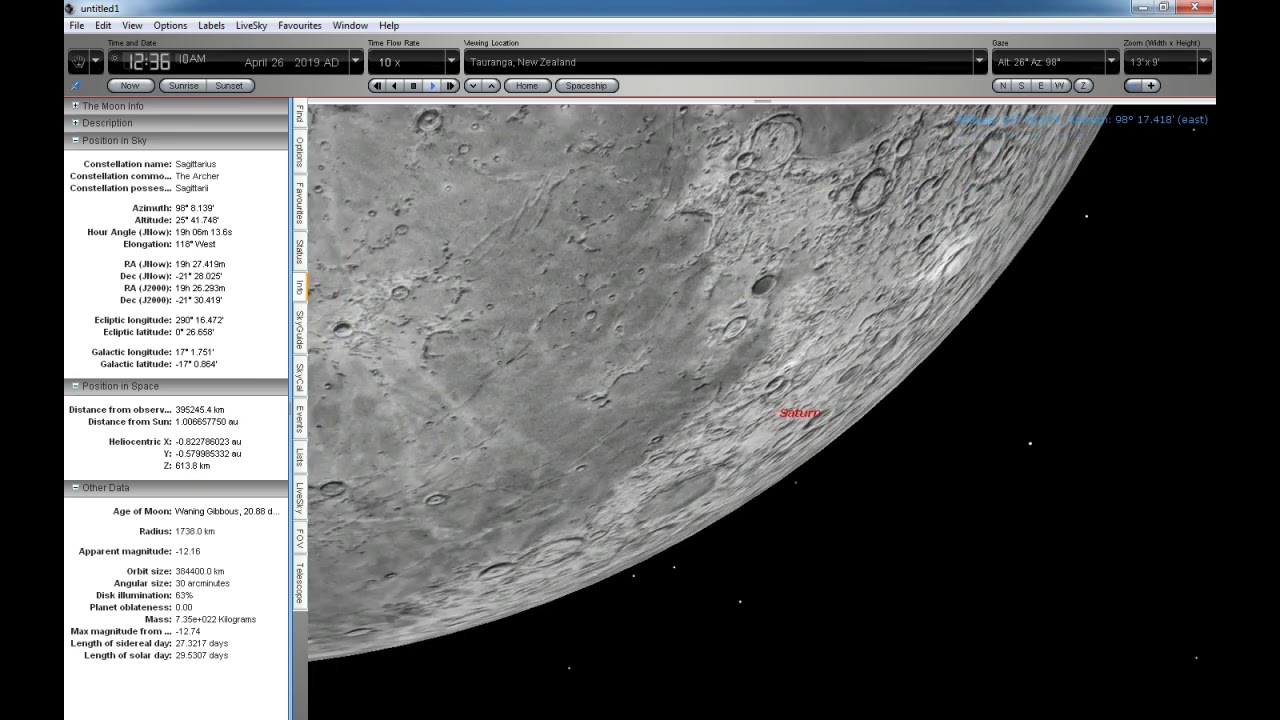Point gaze toward North with N button
1280x720 pixels.
point(1002,86)
